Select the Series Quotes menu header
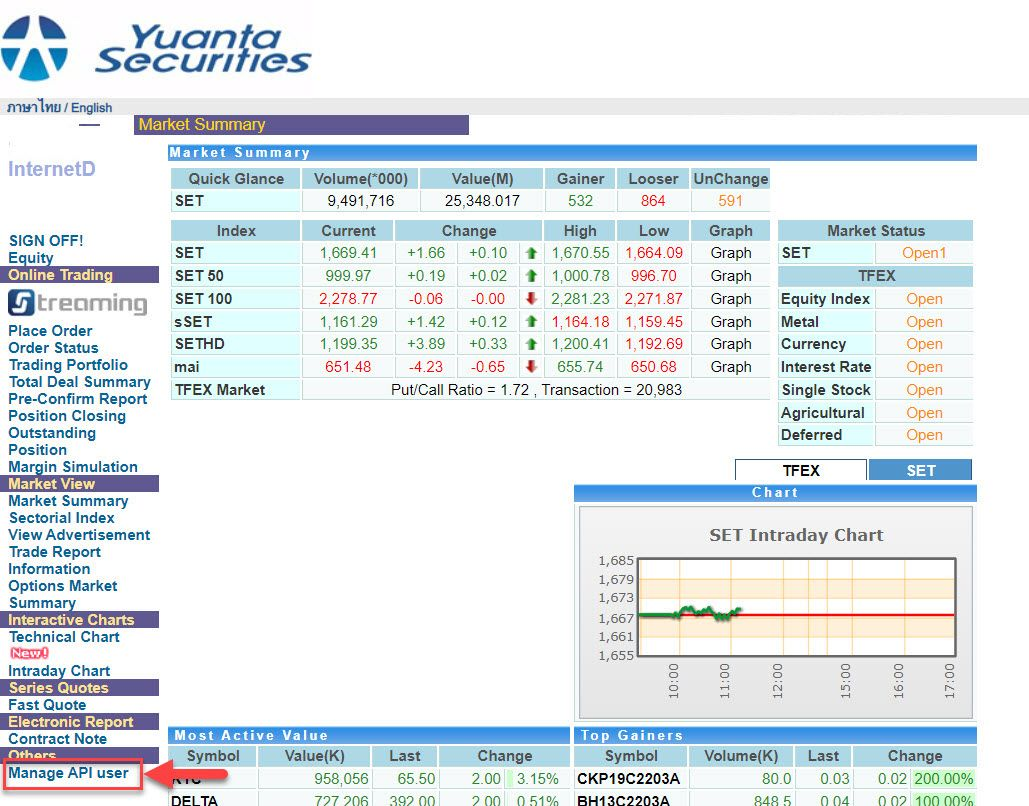The image size is (1029, 806). [x=79, y=688]
